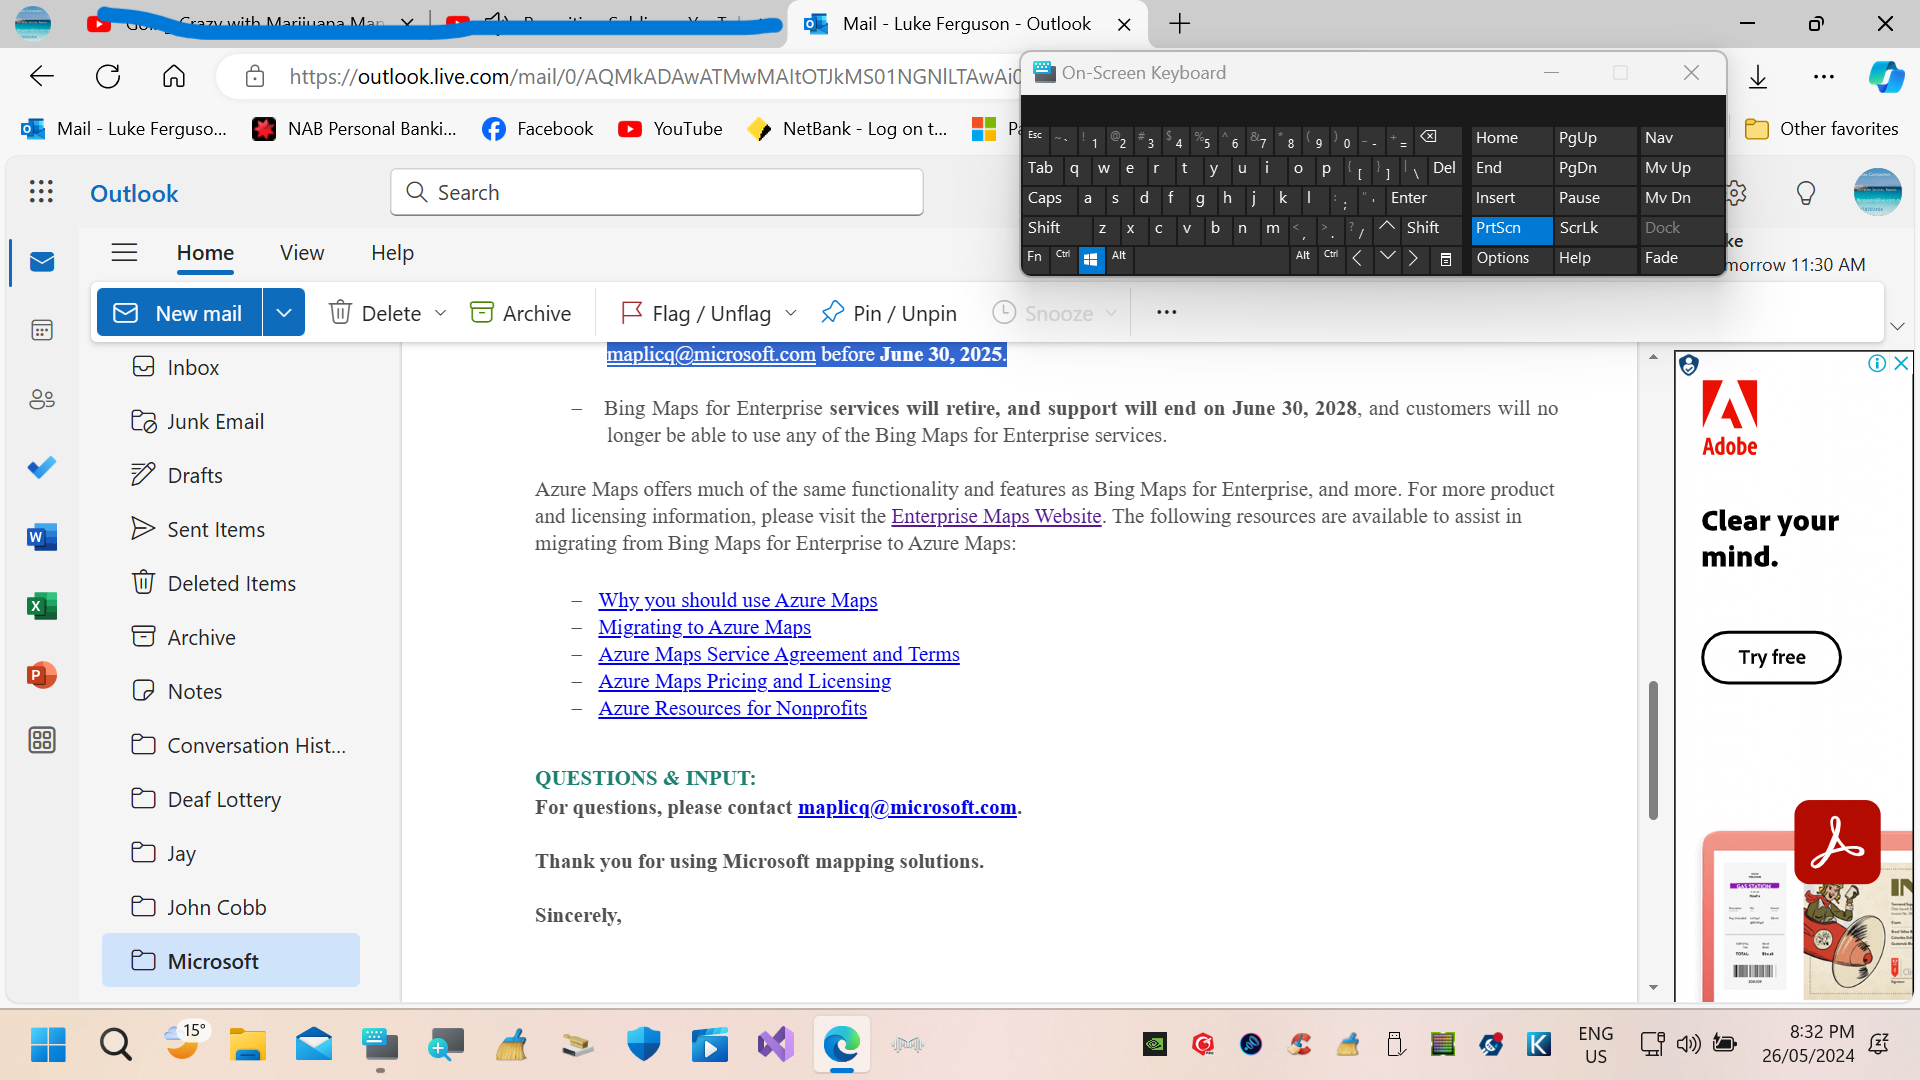The height and width of the screenshot is (1080, 1920).
Task: Open More apps in the left rail
Action: [x=42, y=740]
